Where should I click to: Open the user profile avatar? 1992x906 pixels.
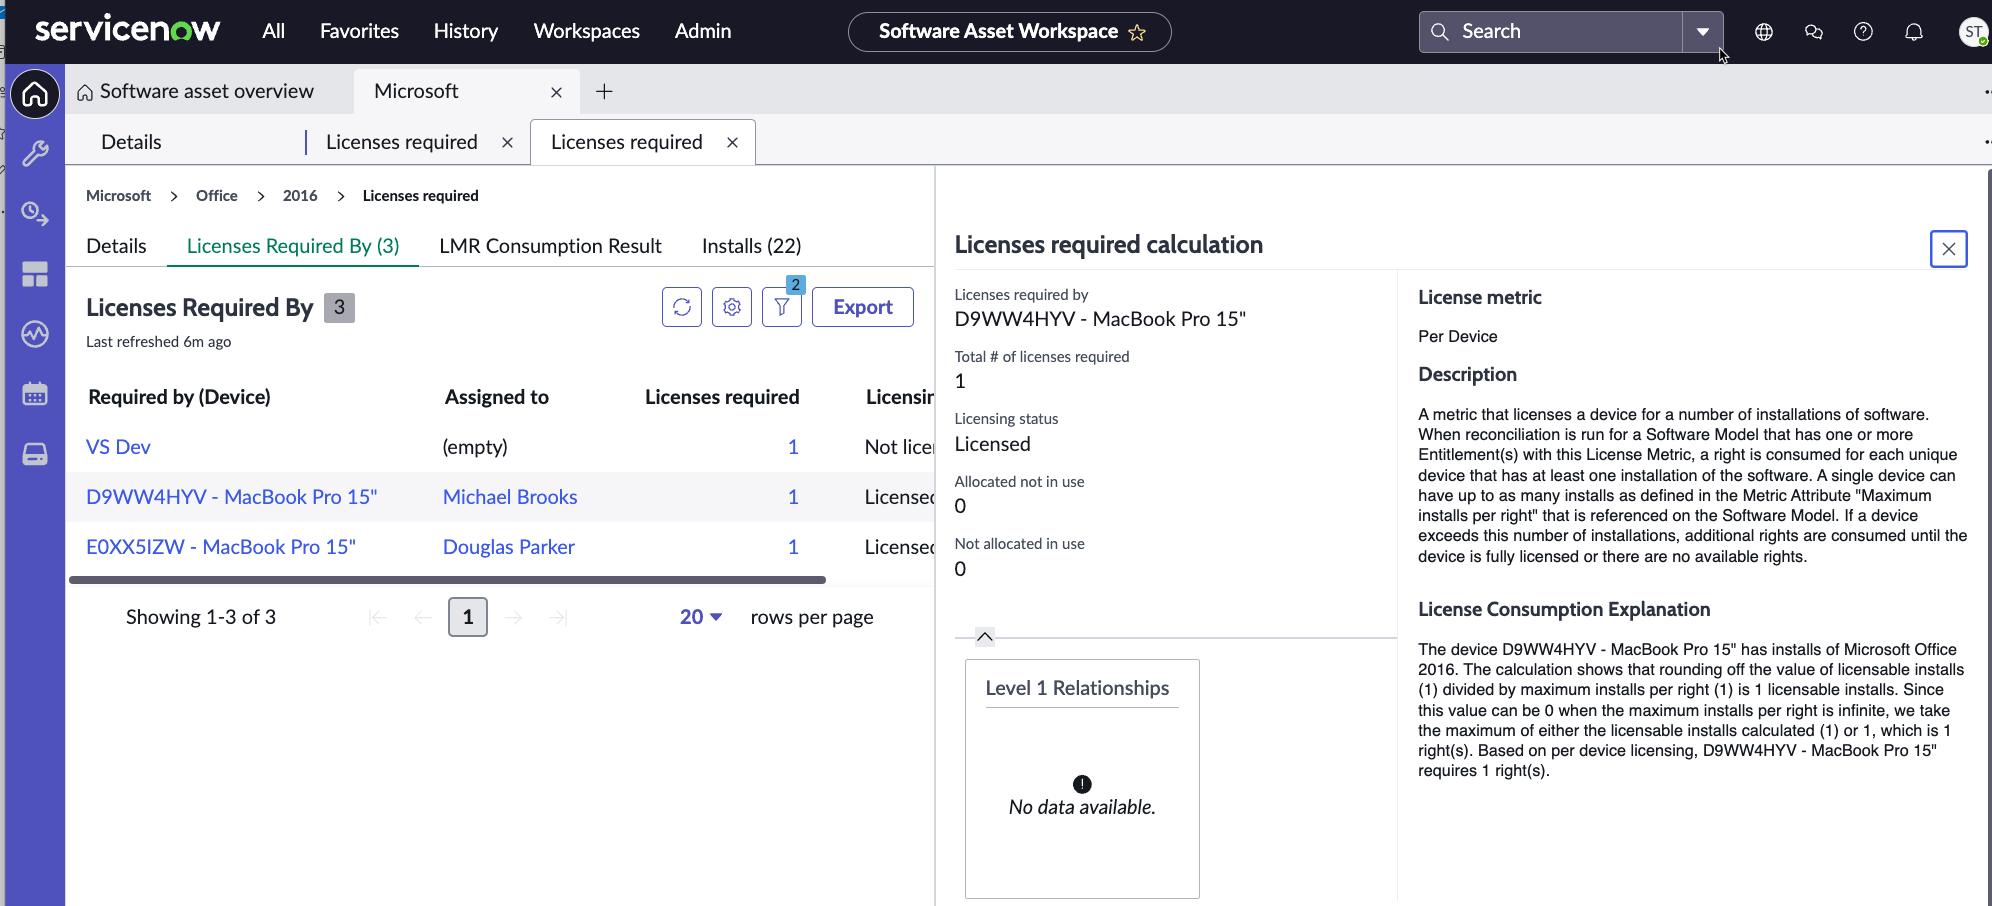[x=1973, y=32]
